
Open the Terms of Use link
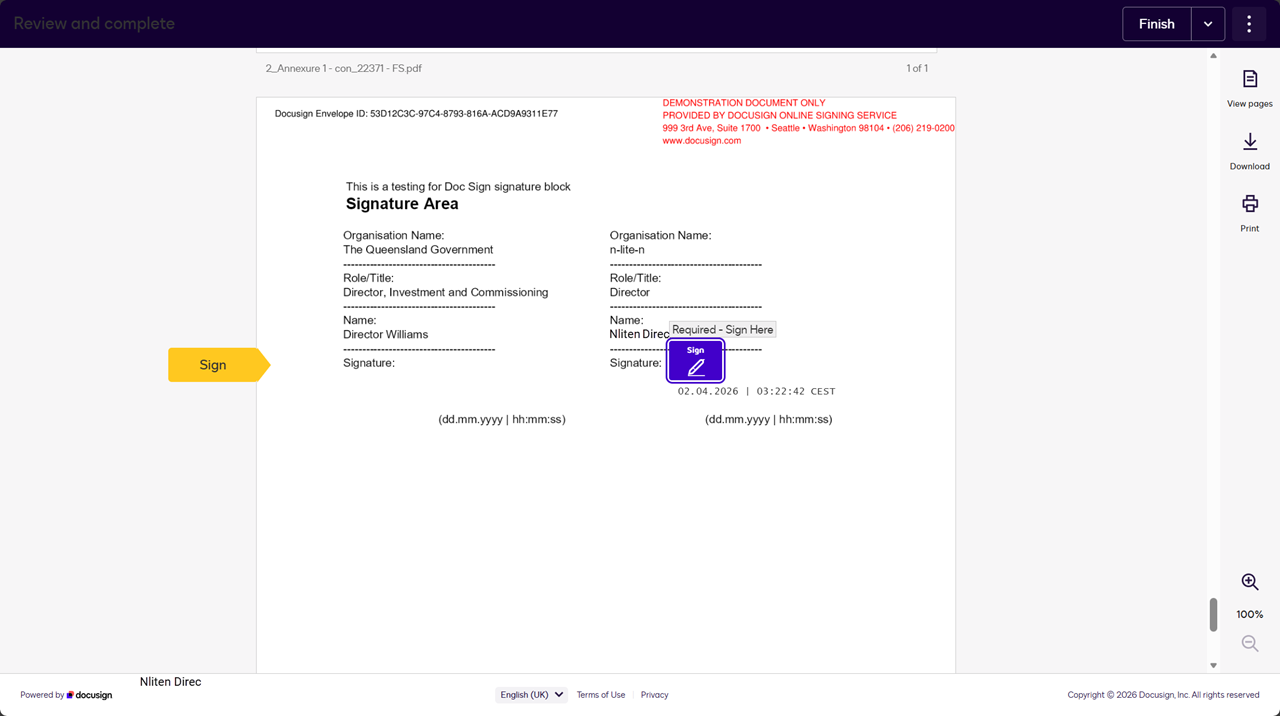pyautogui.click(x=600, y=695)
